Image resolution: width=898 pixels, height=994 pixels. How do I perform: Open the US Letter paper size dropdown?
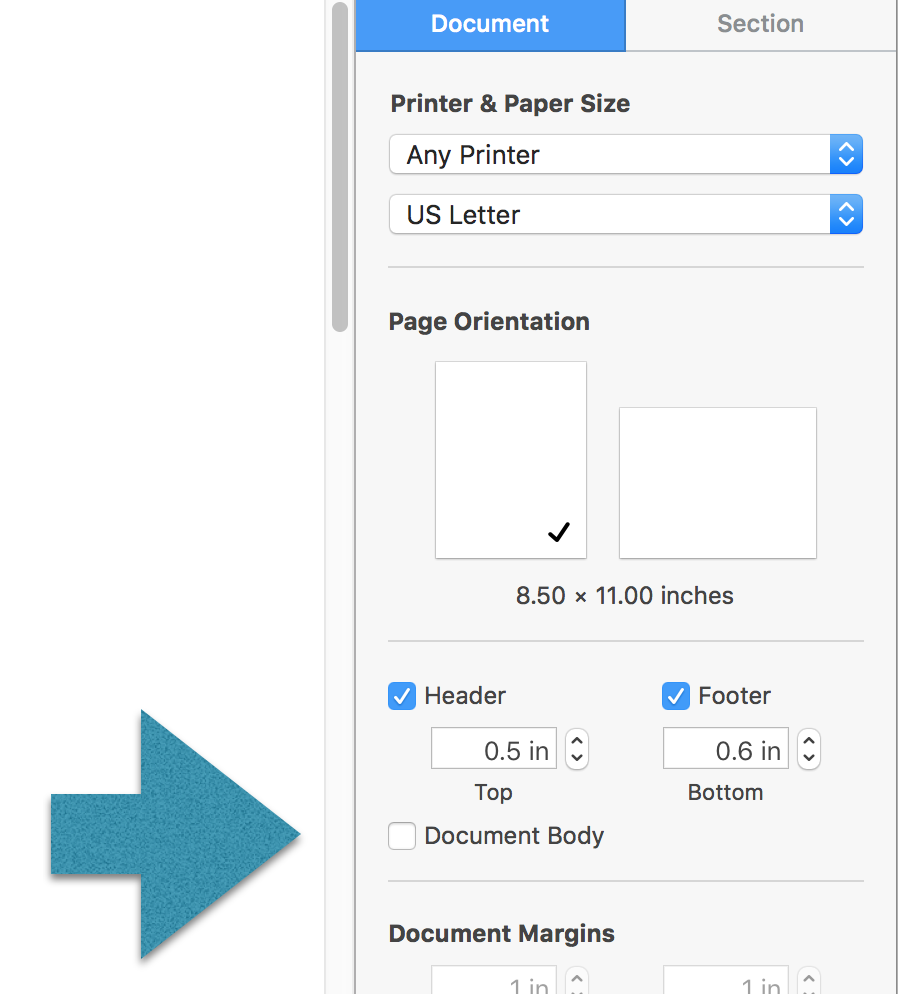click(x=626, y=214)
